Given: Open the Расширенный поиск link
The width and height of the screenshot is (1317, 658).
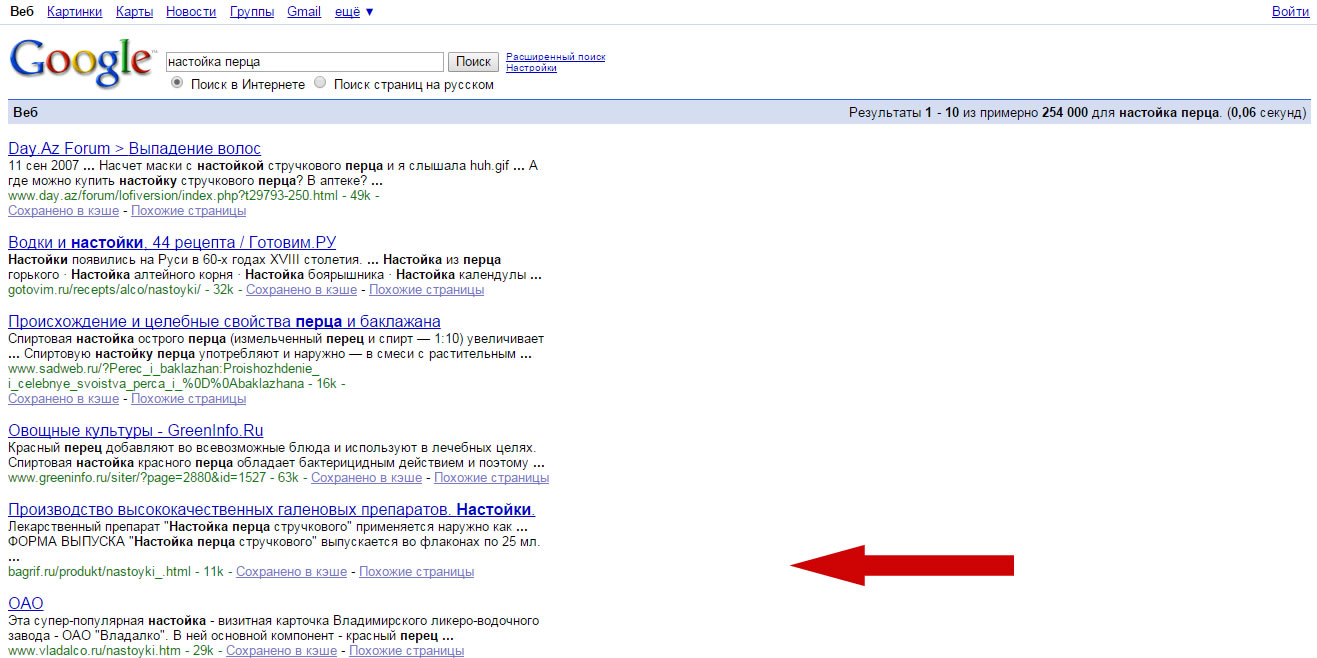Looking at the screenshot, I should pyautogui.click(x=555, y=57).
